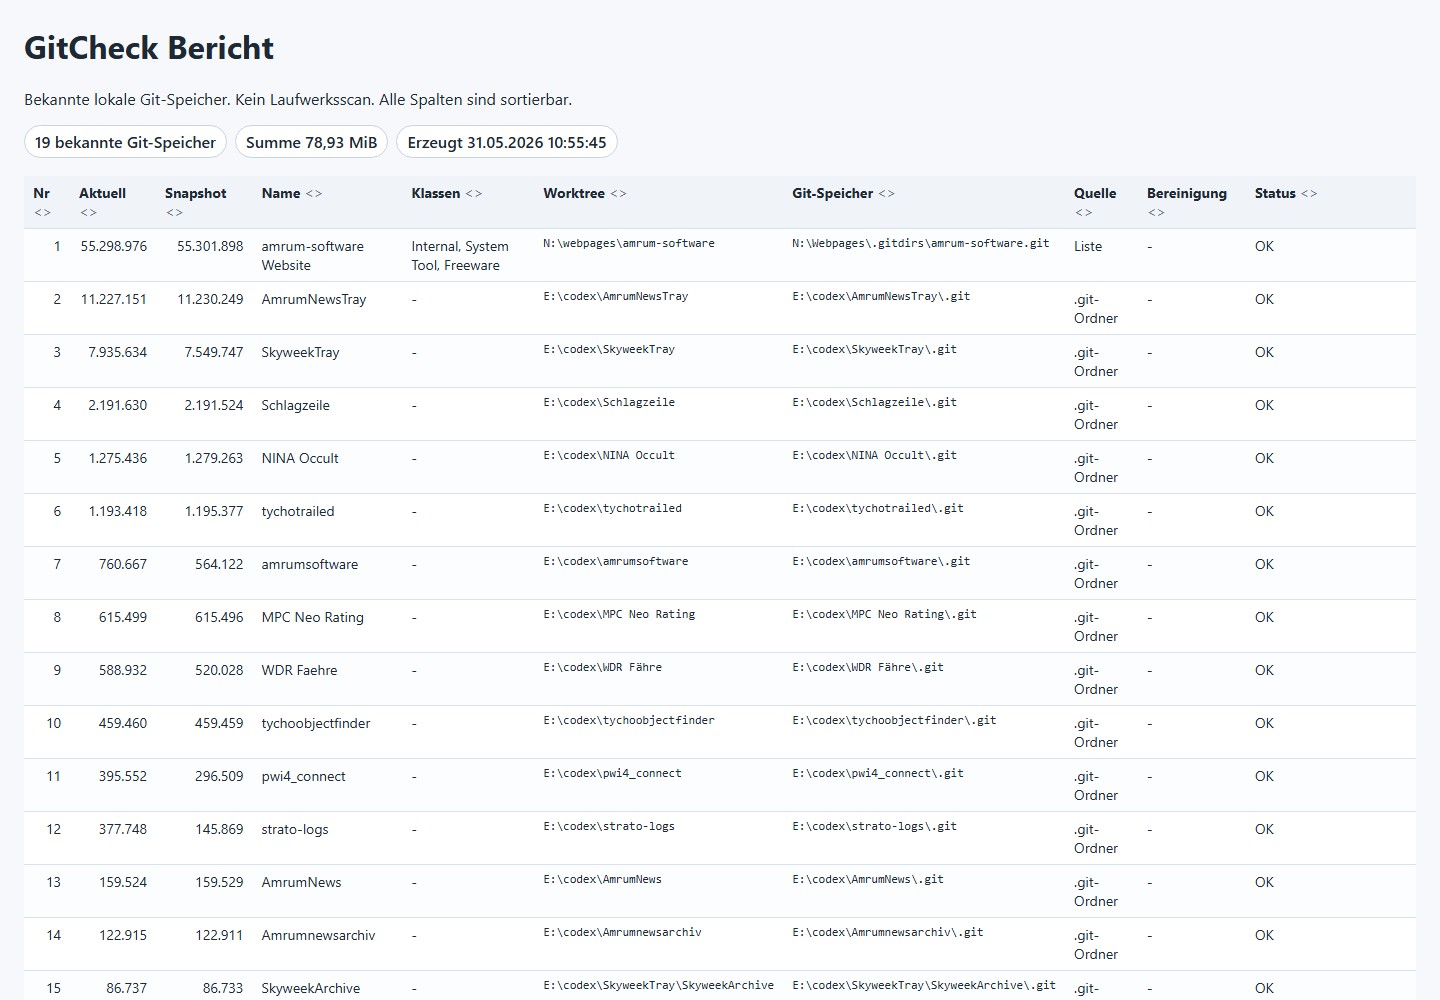Viewport: 1440px width, 1000px height.
Task: Select Aktuell value 11.227.151
Action: pos(114,299)
